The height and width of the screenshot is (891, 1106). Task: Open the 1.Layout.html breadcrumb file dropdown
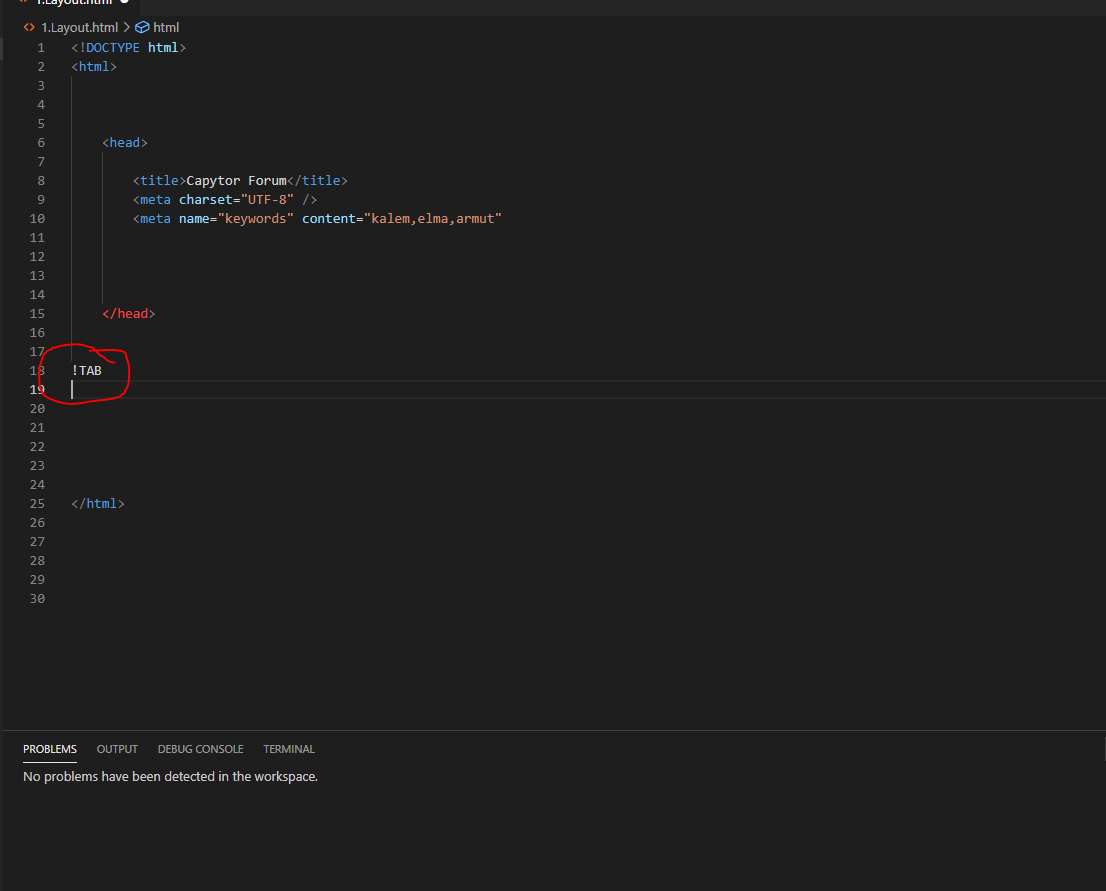tap(79, 28)
